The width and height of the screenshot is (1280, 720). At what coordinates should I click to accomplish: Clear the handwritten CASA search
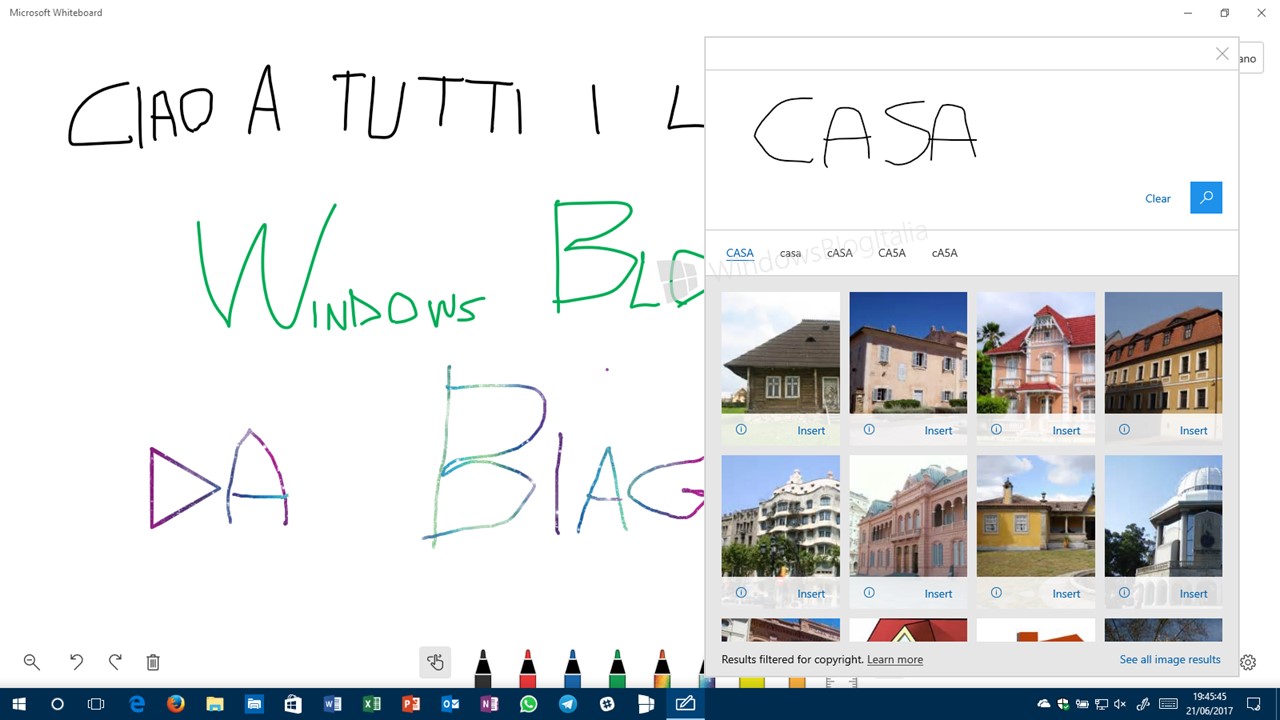[1157, 199]
